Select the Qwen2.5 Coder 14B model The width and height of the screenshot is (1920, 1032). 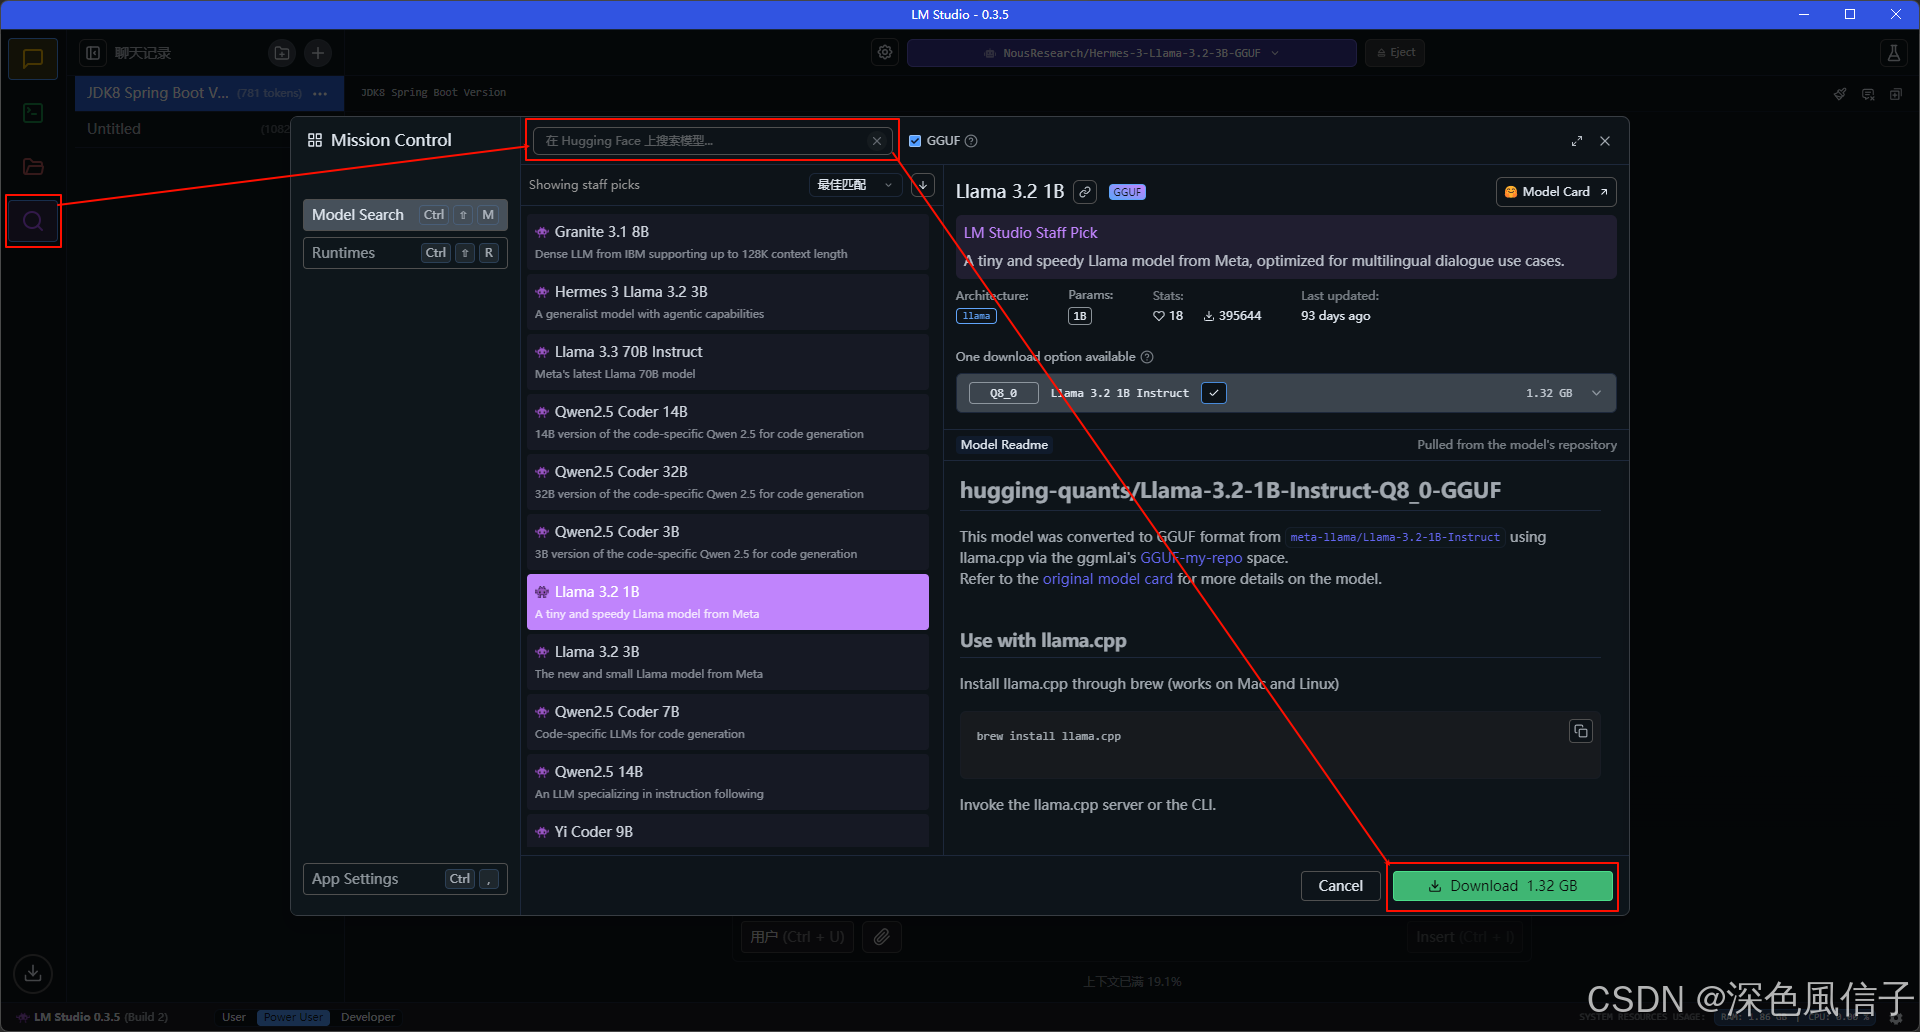[727, 422]
